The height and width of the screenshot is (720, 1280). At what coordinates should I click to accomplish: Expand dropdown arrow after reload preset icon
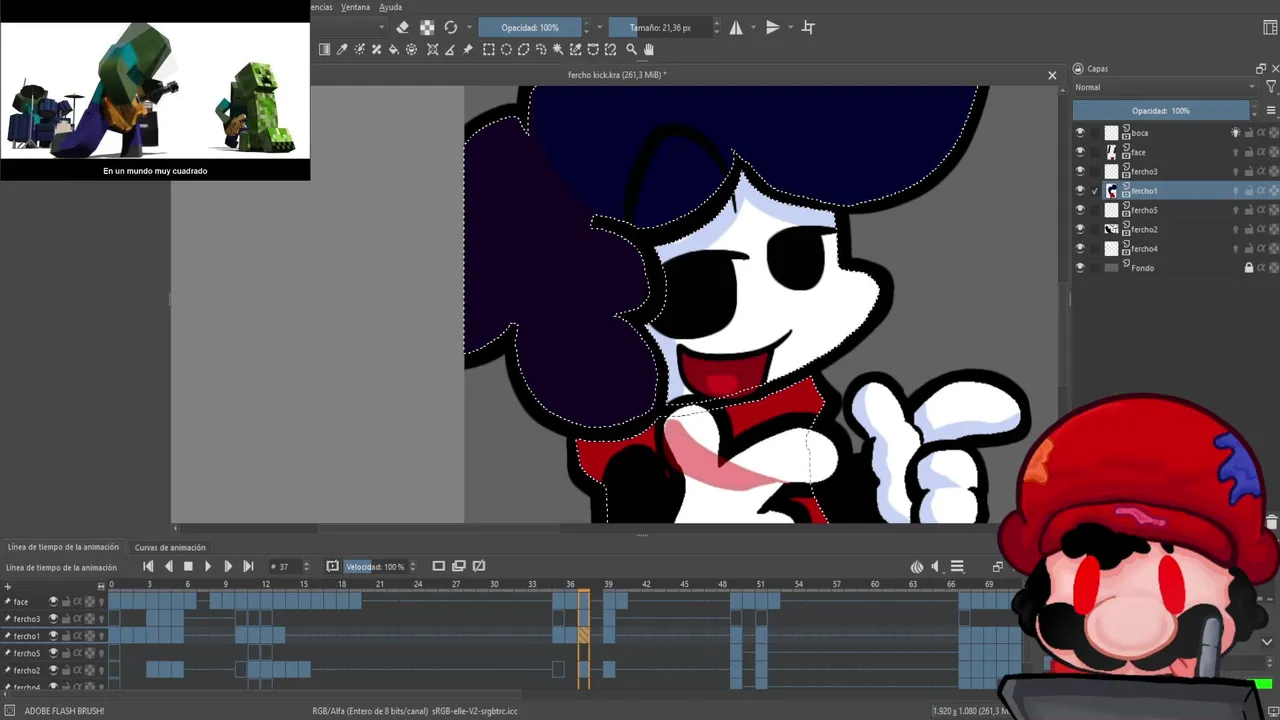point(469,28)
